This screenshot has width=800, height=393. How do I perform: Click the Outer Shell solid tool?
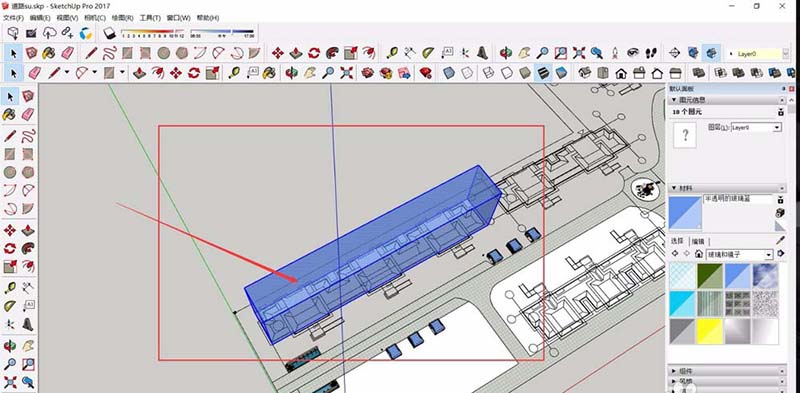coord(698,73)
